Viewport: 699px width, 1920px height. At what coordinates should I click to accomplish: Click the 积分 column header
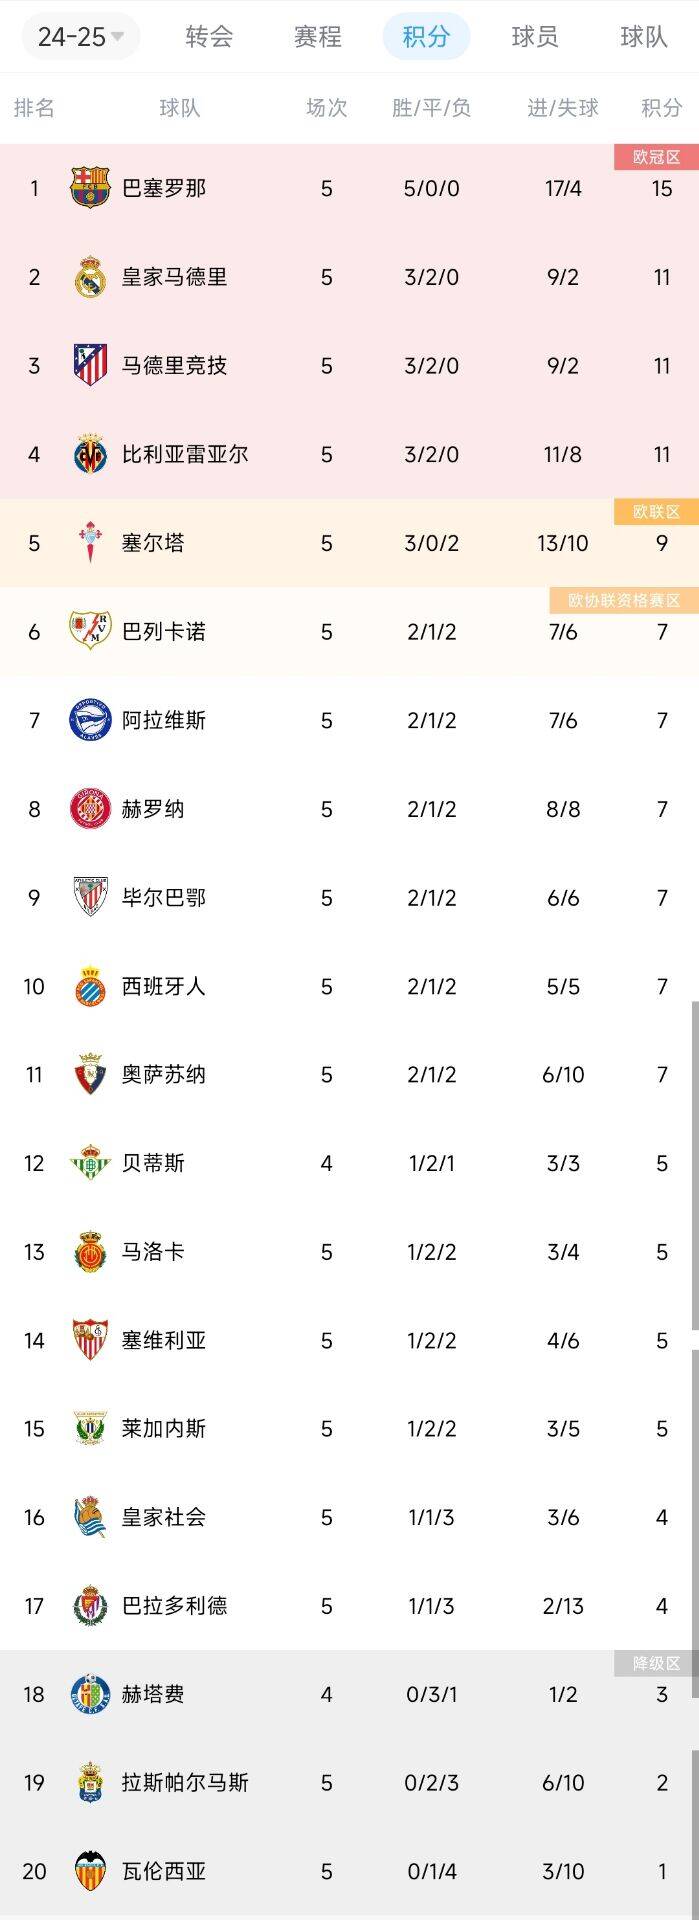click(x=661, y=108)
